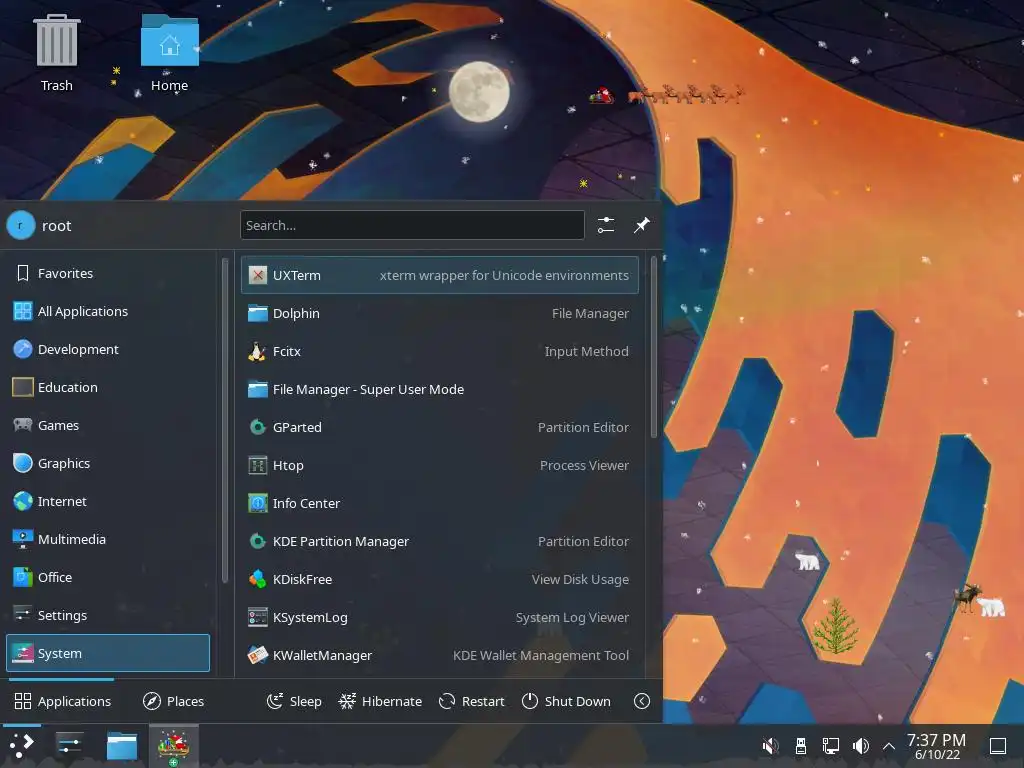This screenshot has height=768, width=1024.
Task: Open File Manager - Super User Mode
Action: (440, 389)
